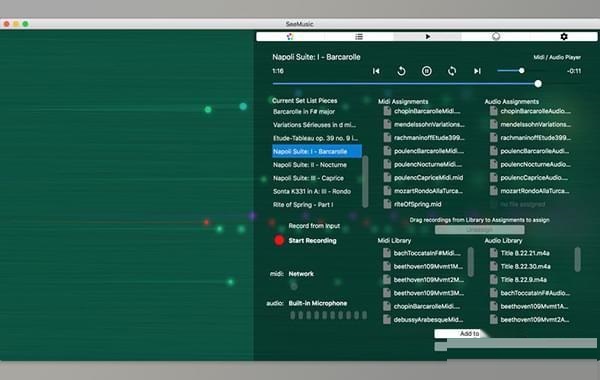
Task: Click the Unassign button
Action: (x=479, y=230)
